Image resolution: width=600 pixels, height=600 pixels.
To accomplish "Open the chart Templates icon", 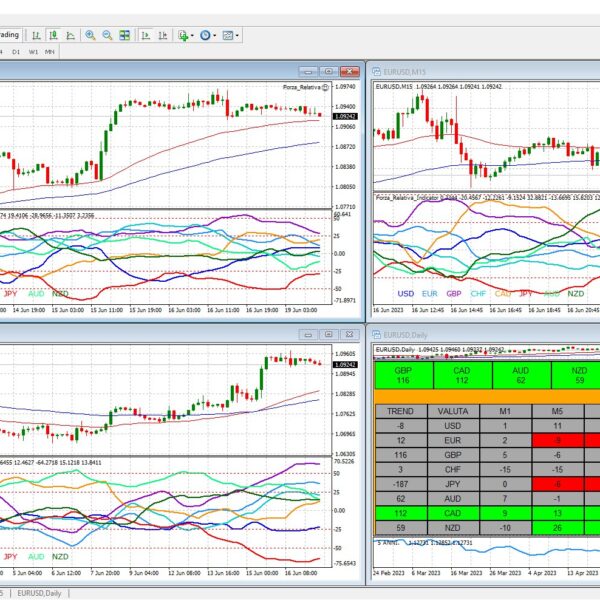I will (x=228, y=36).
